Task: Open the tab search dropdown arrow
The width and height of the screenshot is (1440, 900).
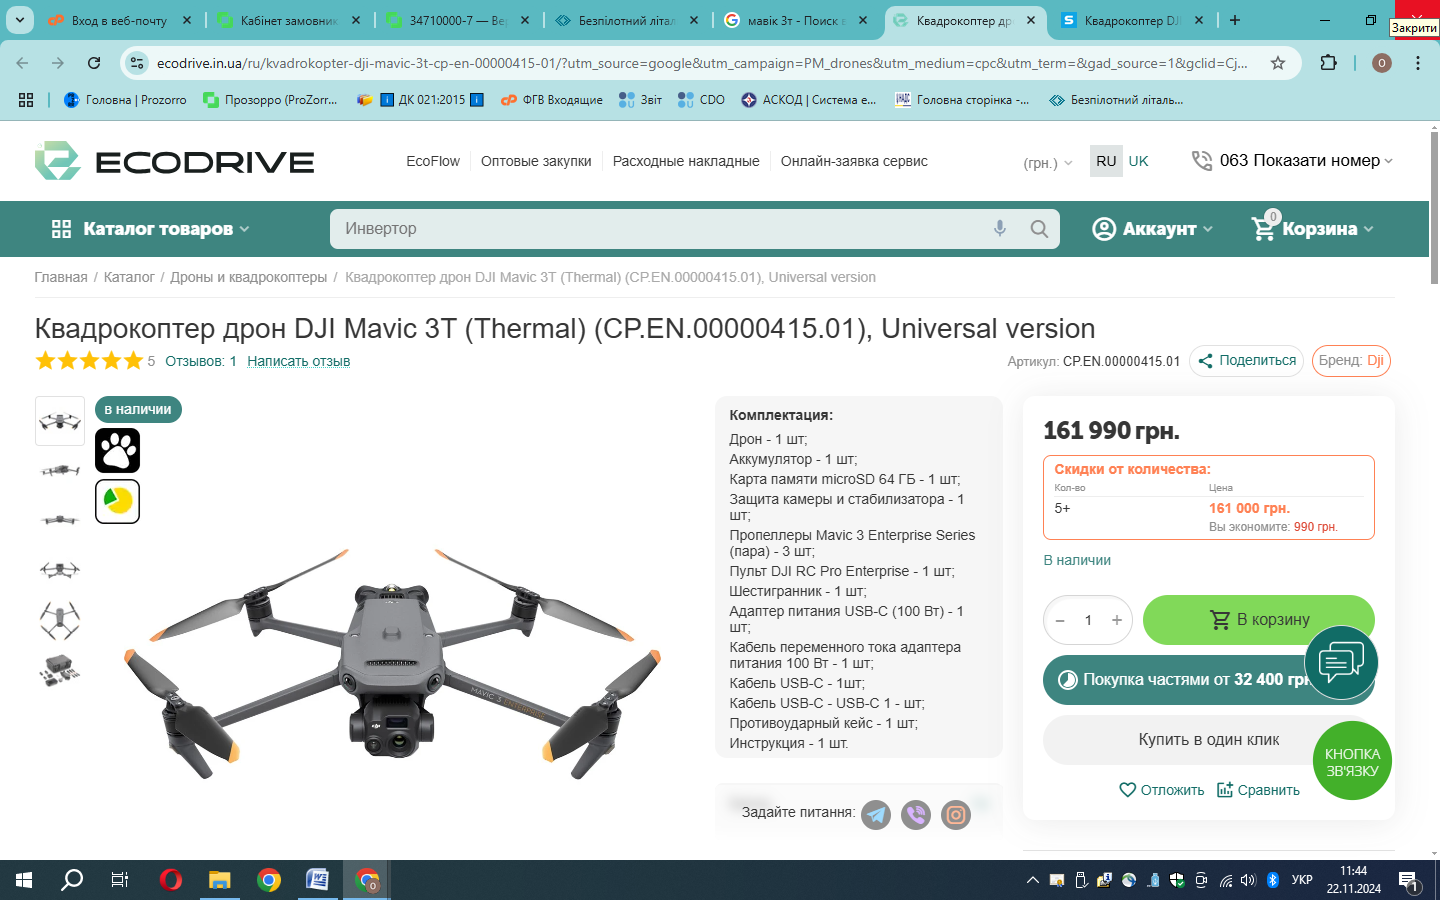Action: 20,20
